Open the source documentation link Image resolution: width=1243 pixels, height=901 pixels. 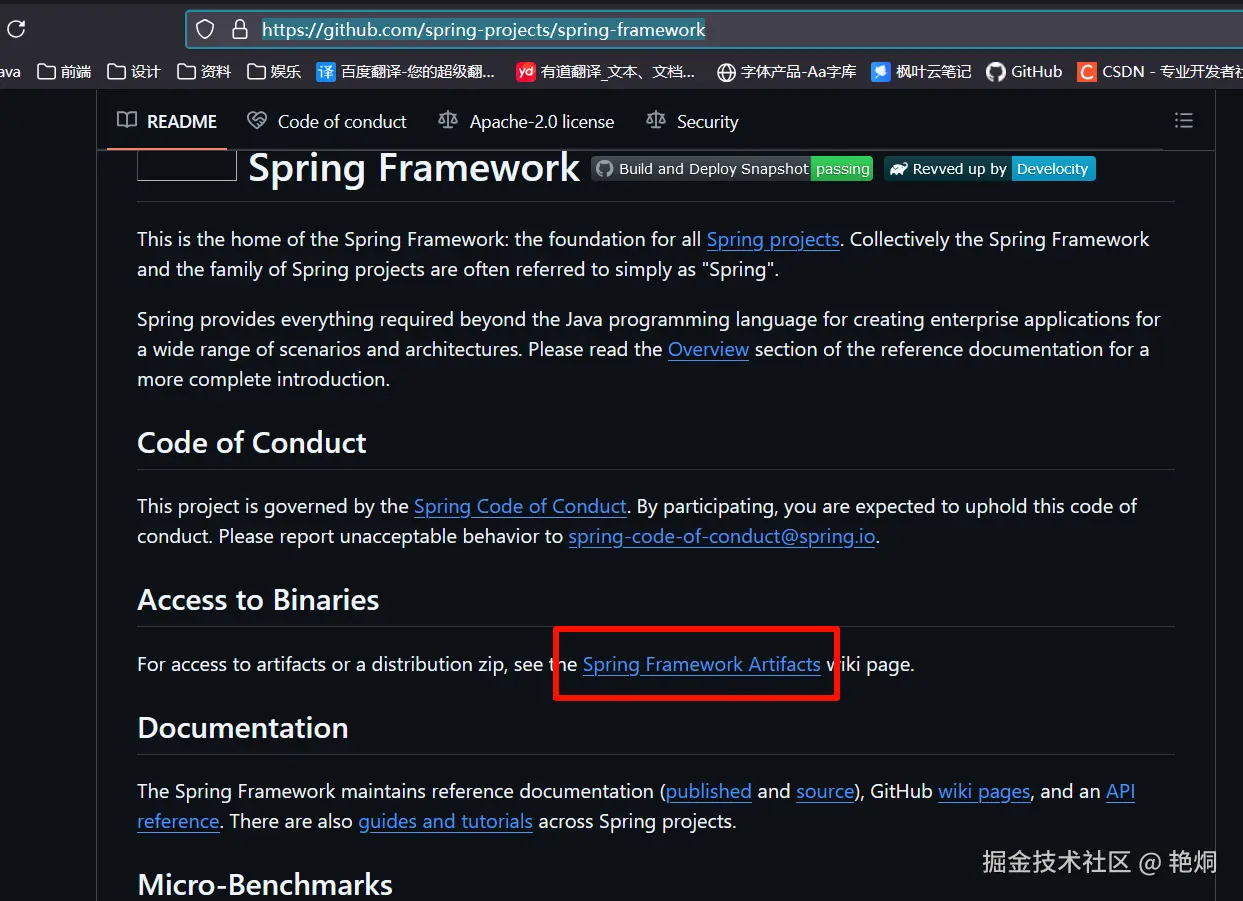825,792
